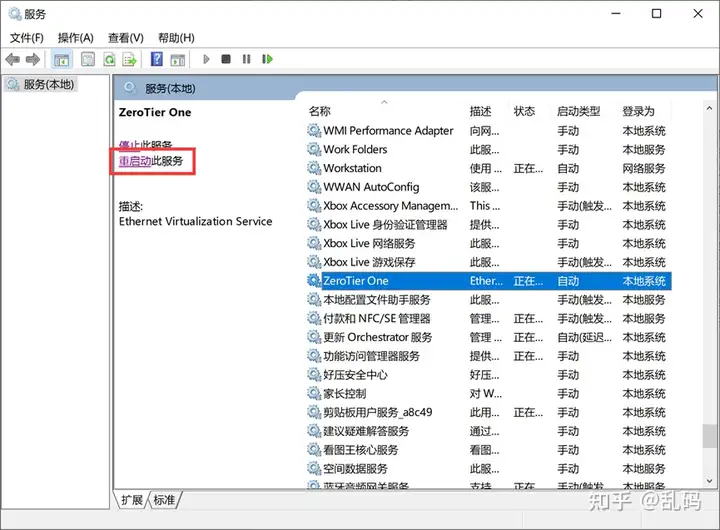
Task: Click the vertical scrollbar thumb
Action: tap(709, 436)
